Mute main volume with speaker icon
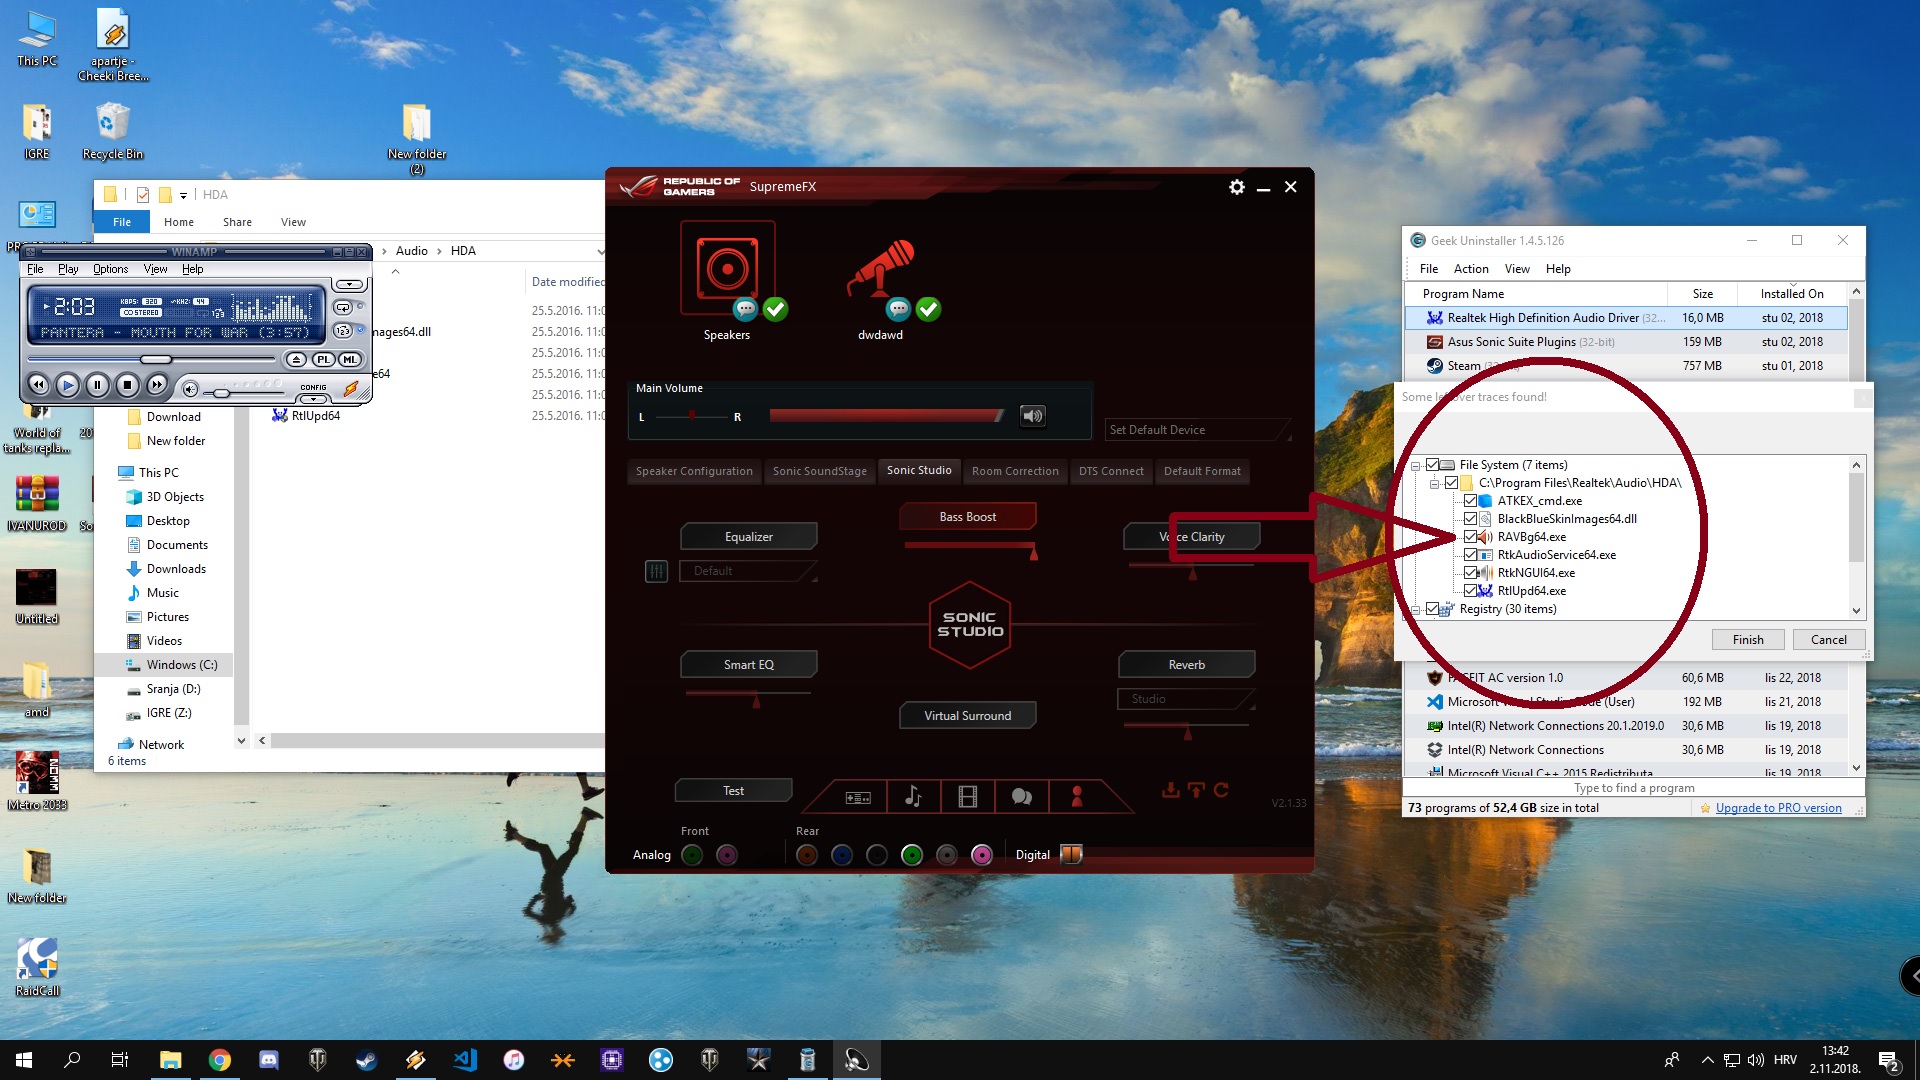This screenshot has width=1920, height=1080. 1033,415
